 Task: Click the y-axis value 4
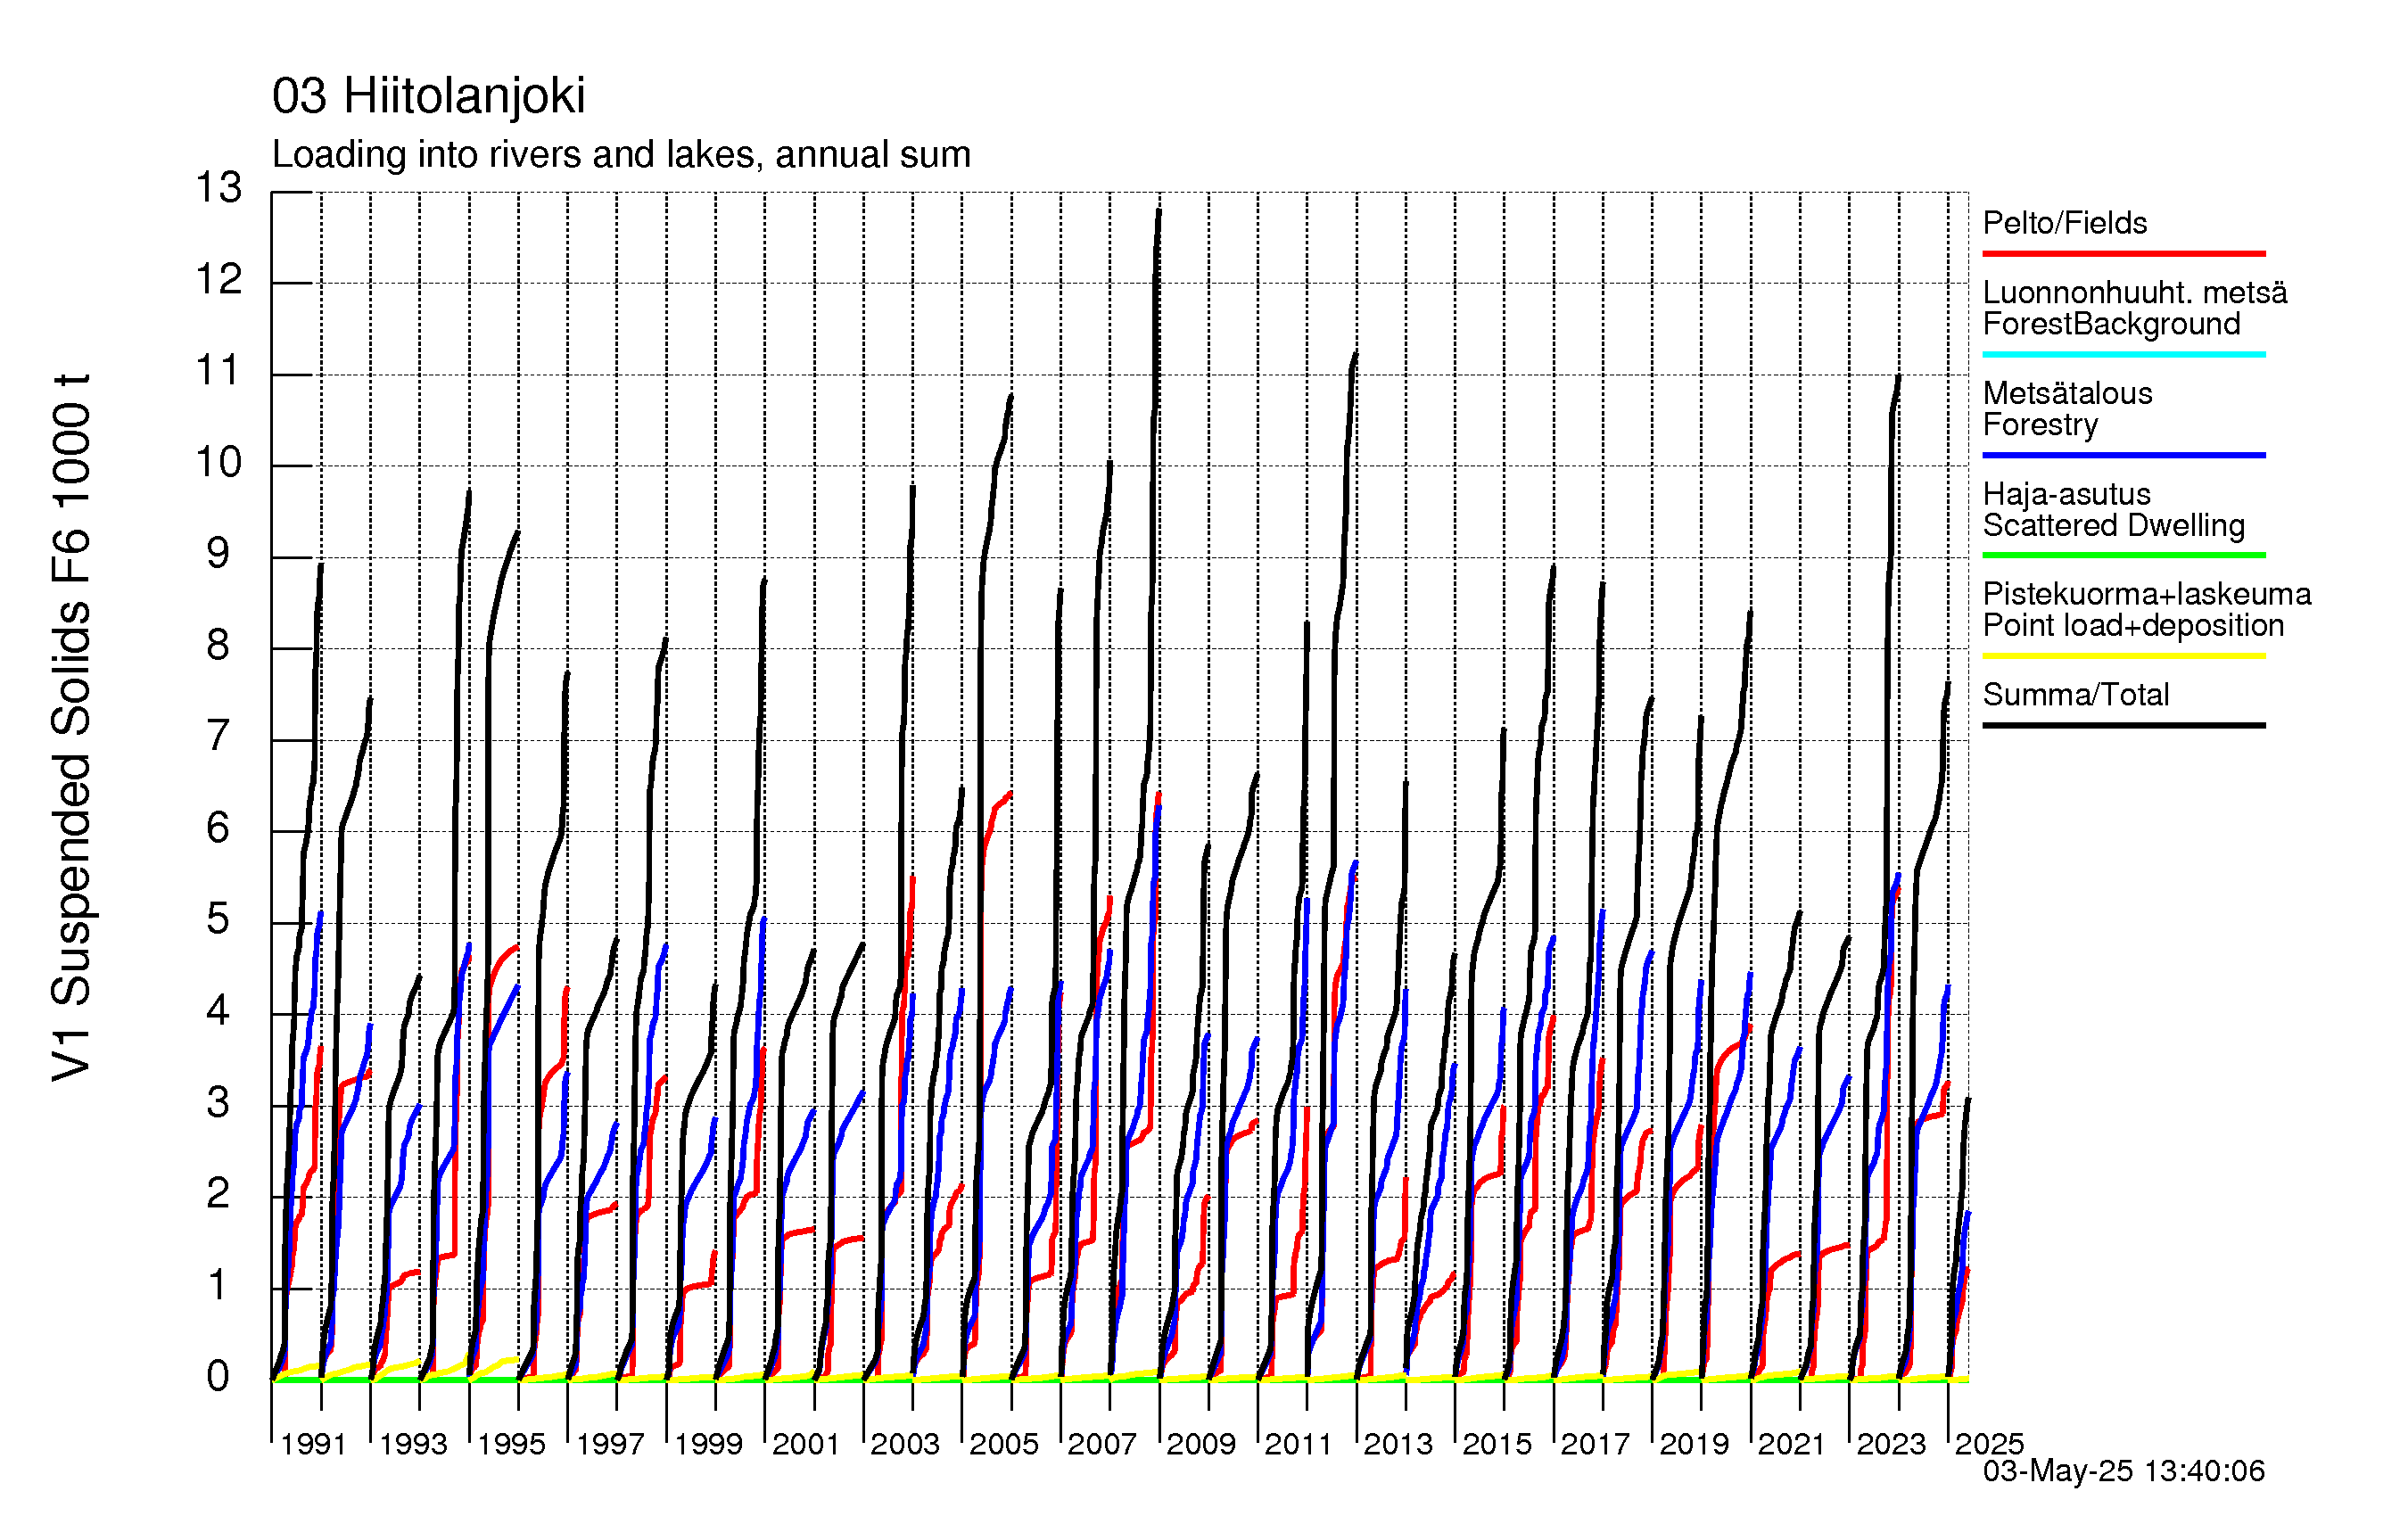pyautogui.click(x=218, y=1011)
